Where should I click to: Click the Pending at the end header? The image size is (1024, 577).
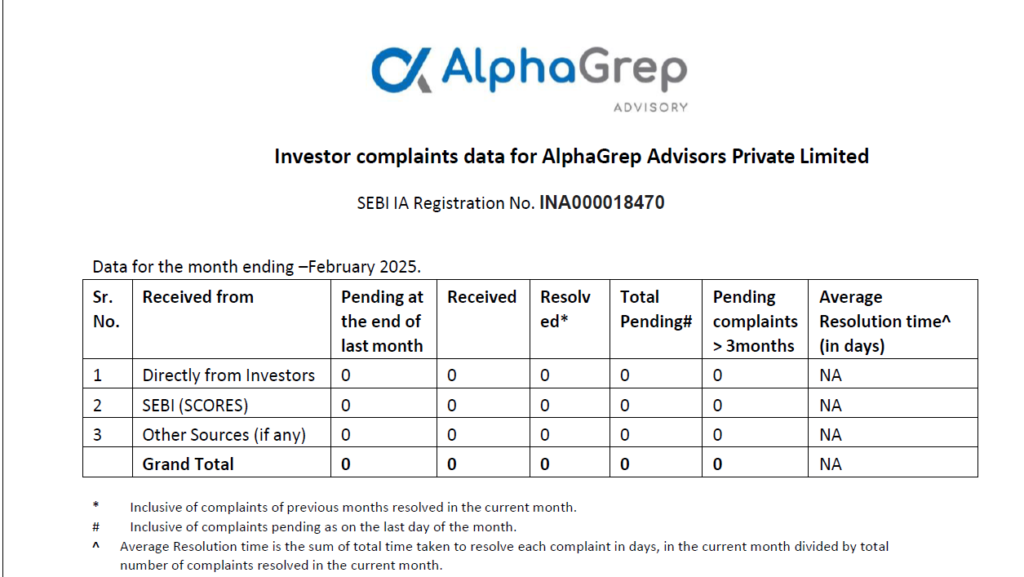coord(382,321)
